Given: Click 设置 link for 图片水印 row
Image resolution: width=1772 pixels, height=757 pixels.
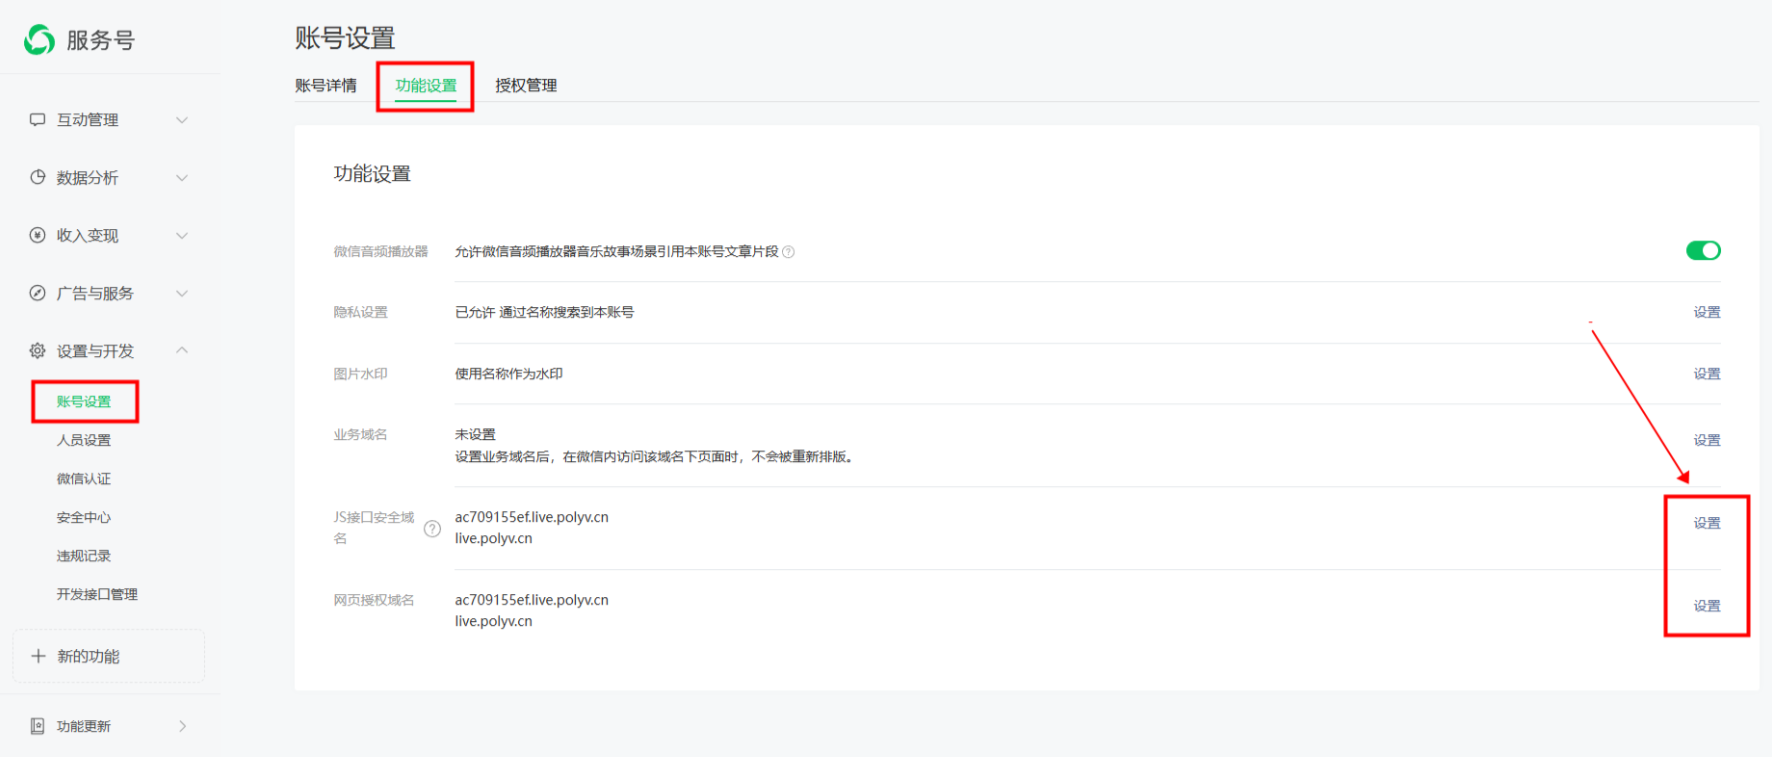Looking at the screenshot, I should click(x=1707, y=374).
